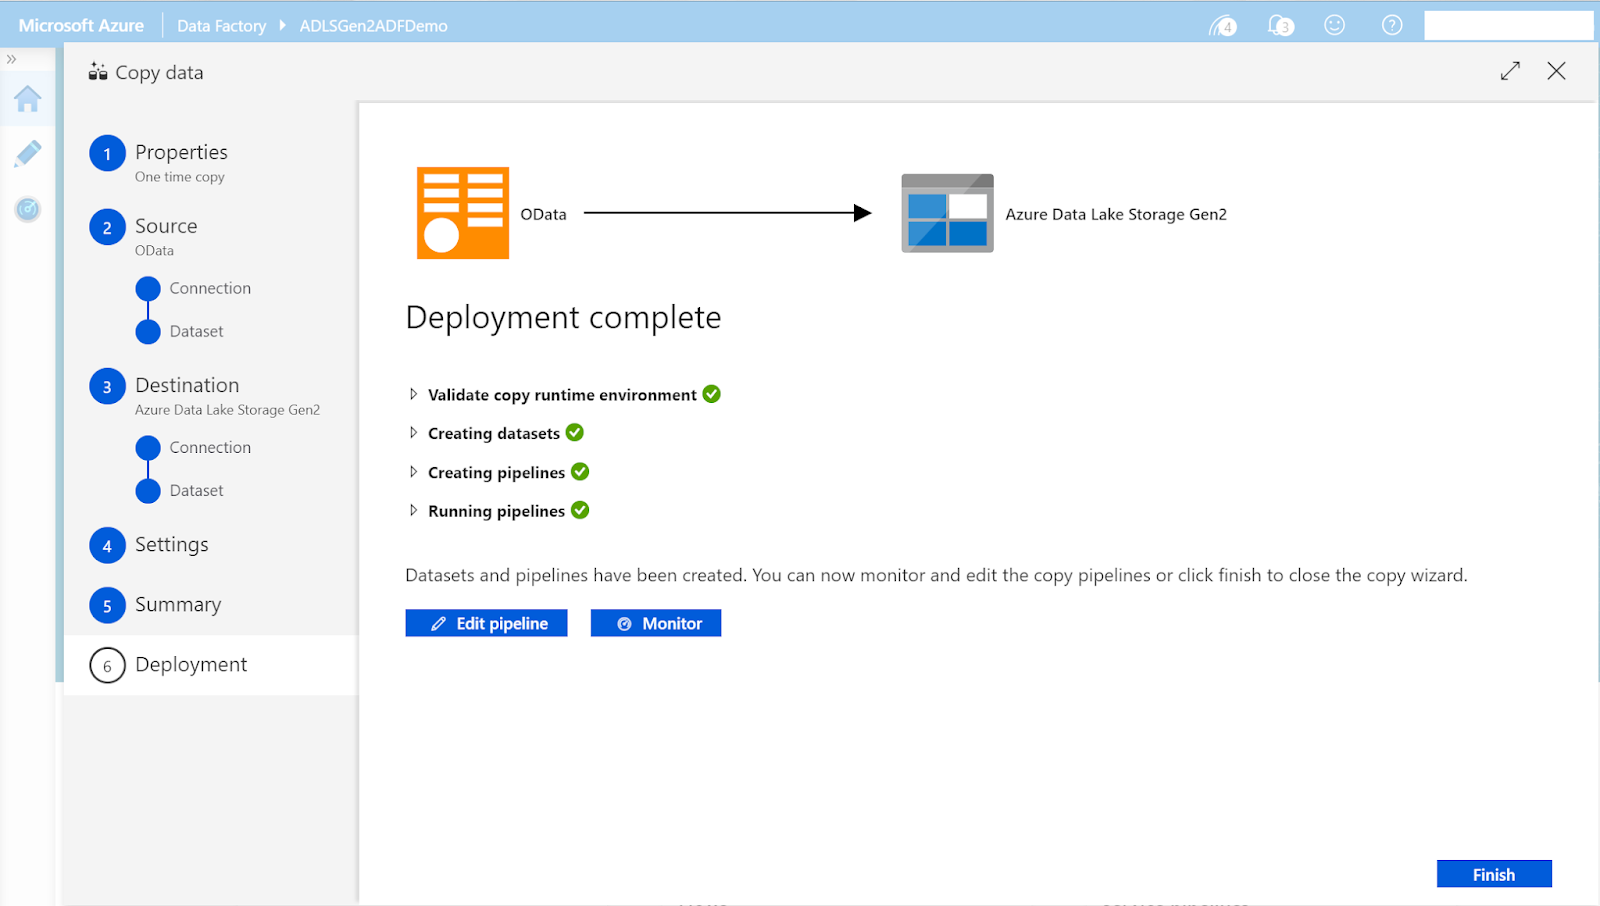The image size is (1600, 906).
Task: Send feedback using the smiley icon
Action: pos(1334,25)
